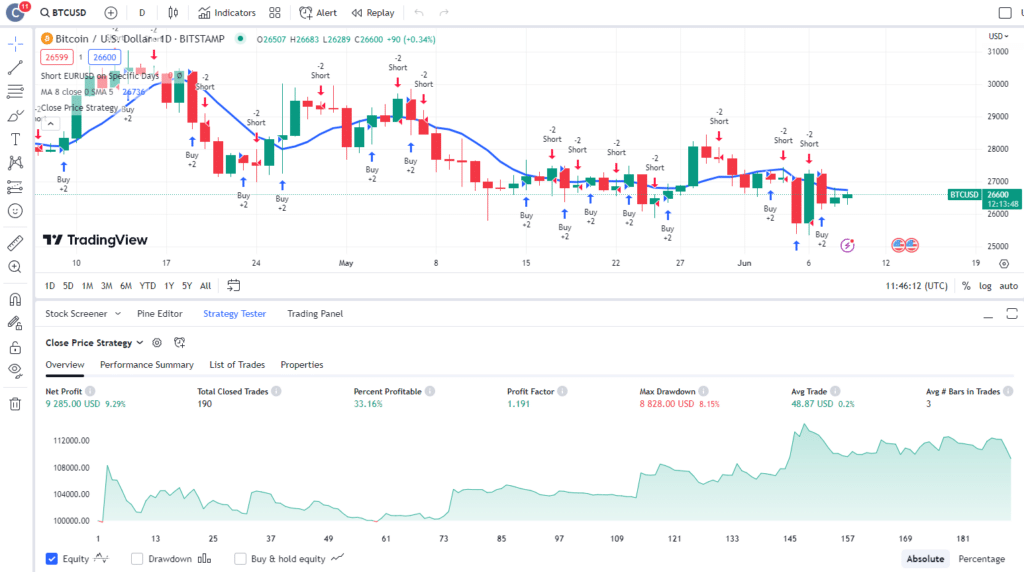
Task: Start bar Replay mode
Action: 373,12
